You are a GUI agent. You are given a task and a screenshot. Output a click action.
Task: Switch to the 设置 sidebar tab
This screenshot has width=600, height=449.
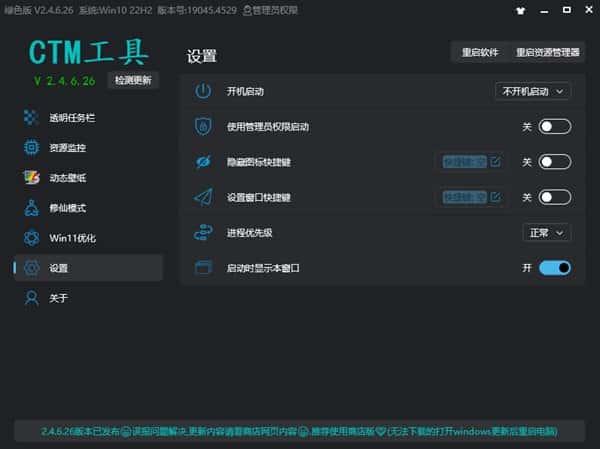click(x=88, y=268)
